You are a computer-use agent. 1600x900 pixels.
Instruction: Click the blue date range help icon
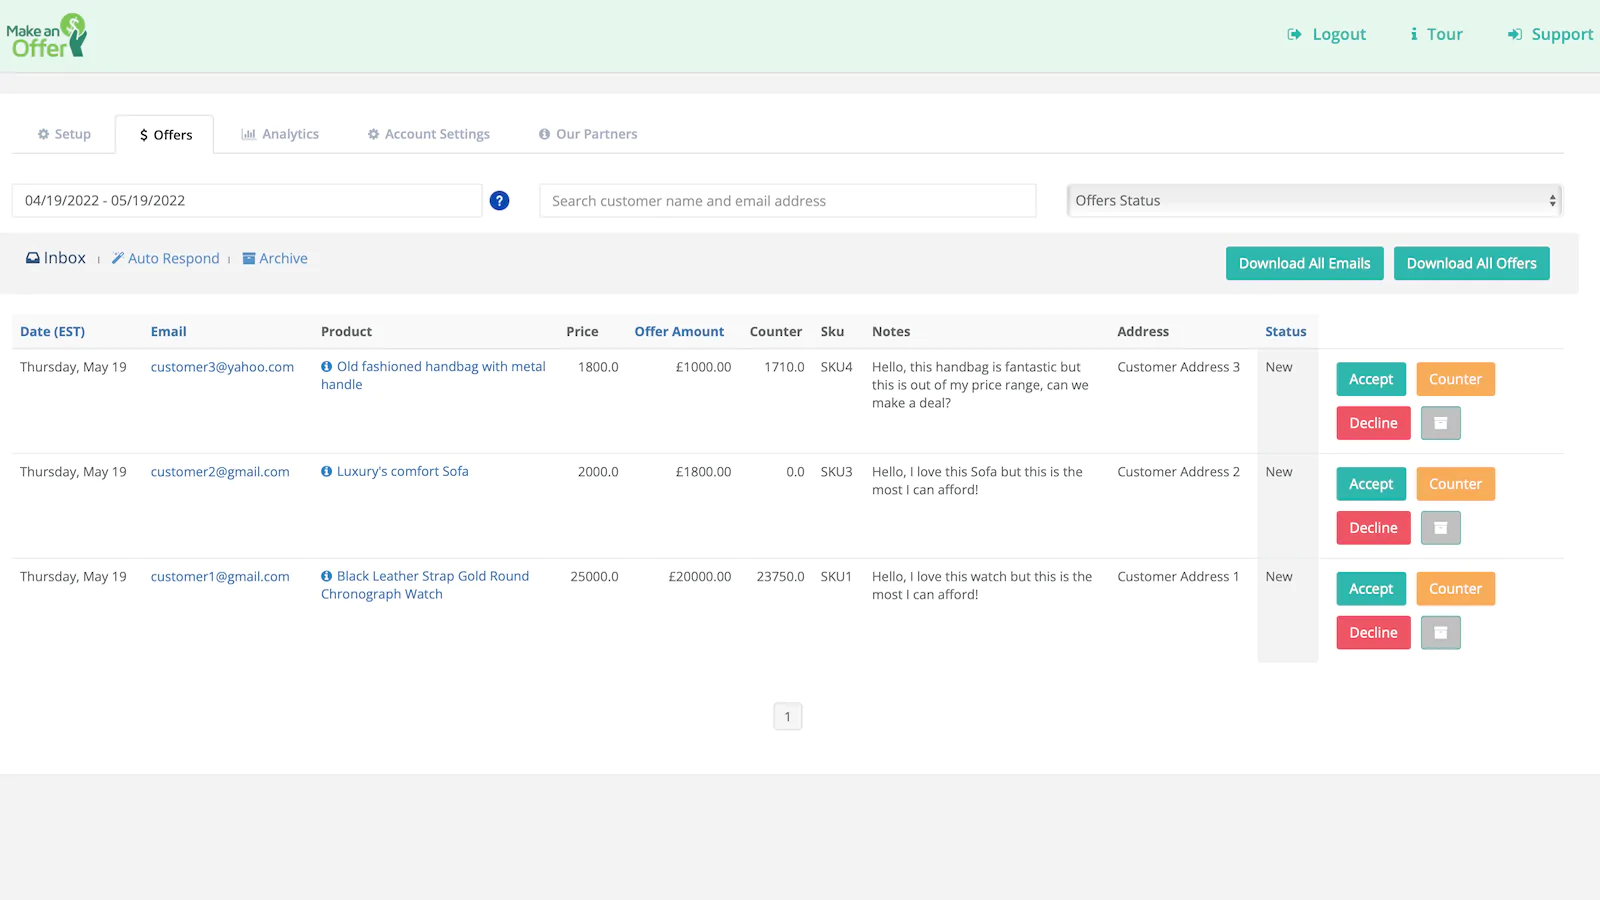(499, 201)
